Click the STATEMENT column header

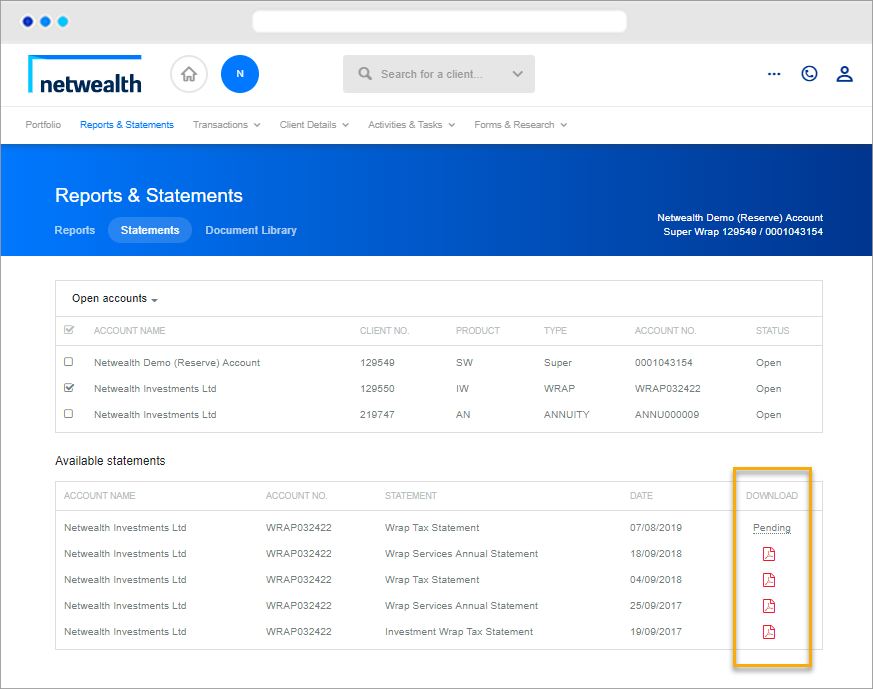[x=411, y=495]
